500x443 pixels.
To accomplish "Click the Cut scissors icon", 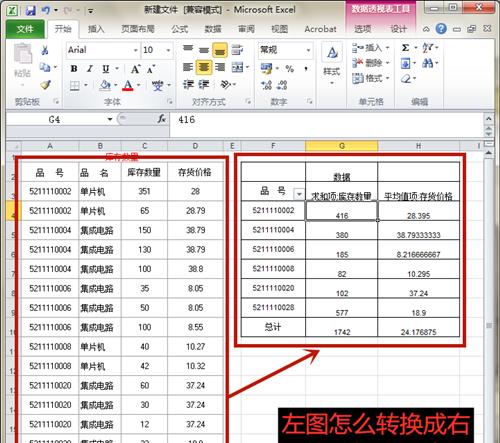I will (45, 50).
